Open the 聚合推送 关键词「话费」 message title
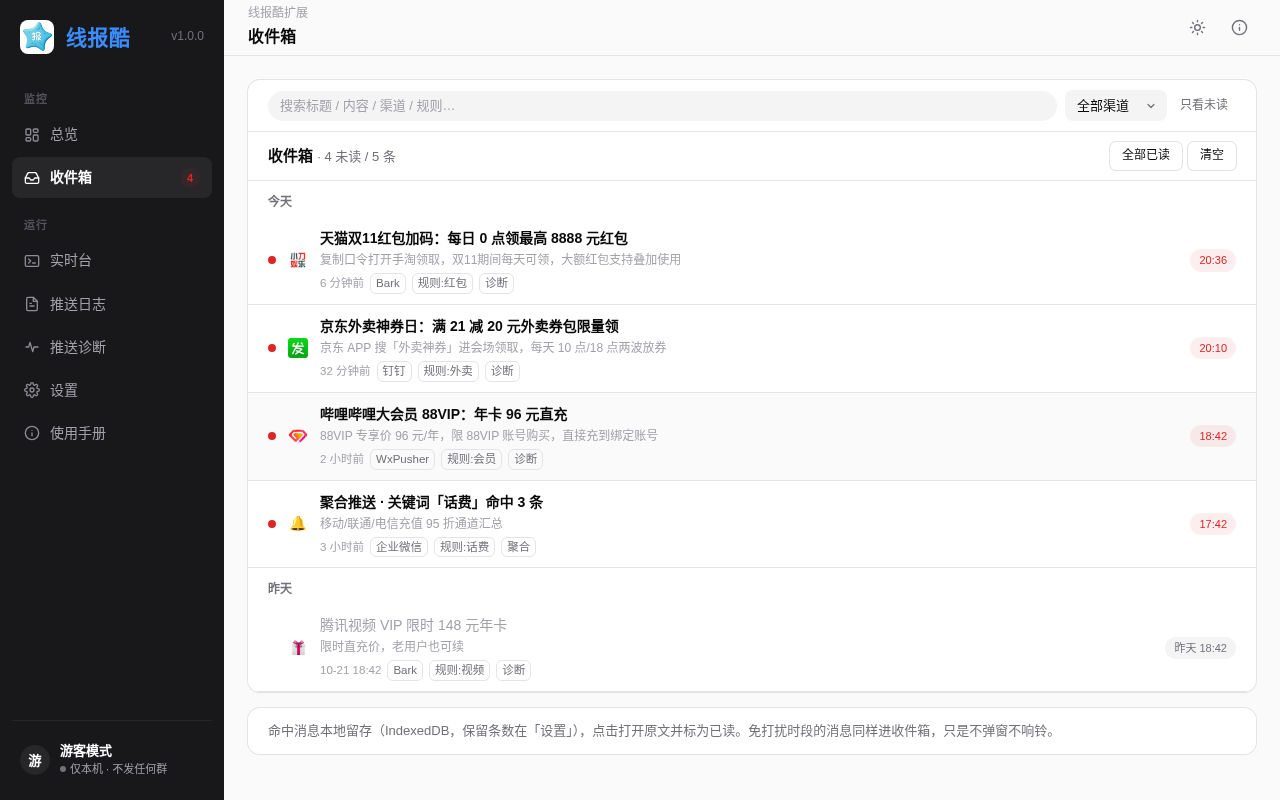 (x=431, y=502)
